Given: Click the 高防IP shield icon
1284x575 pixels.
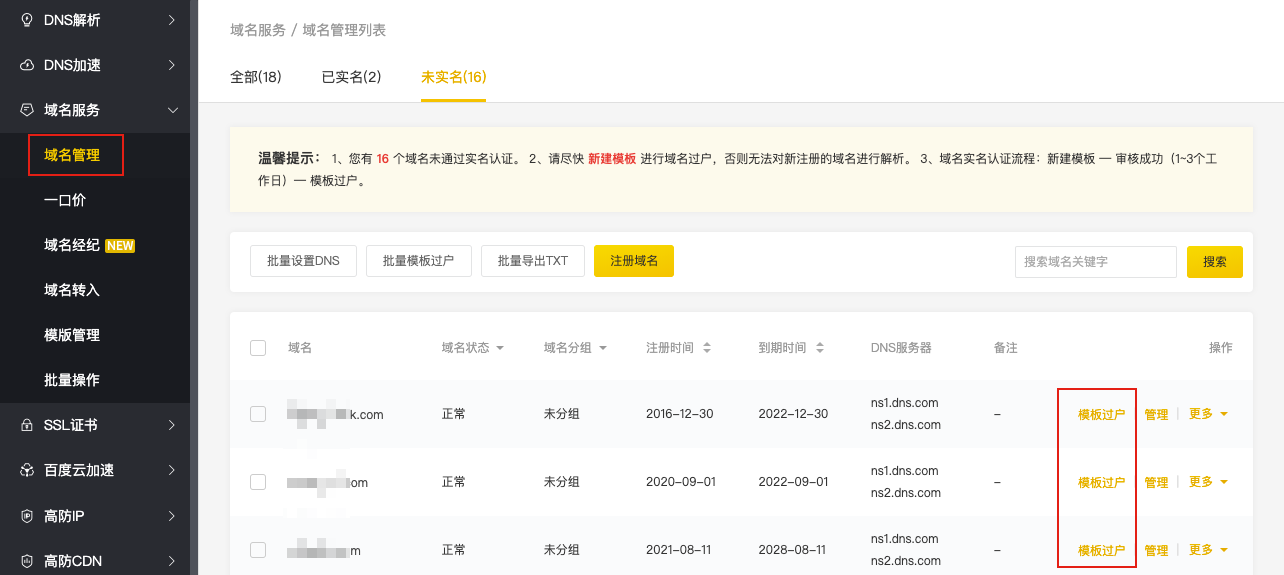Looking at the screenshot, I should coord(27,516).
